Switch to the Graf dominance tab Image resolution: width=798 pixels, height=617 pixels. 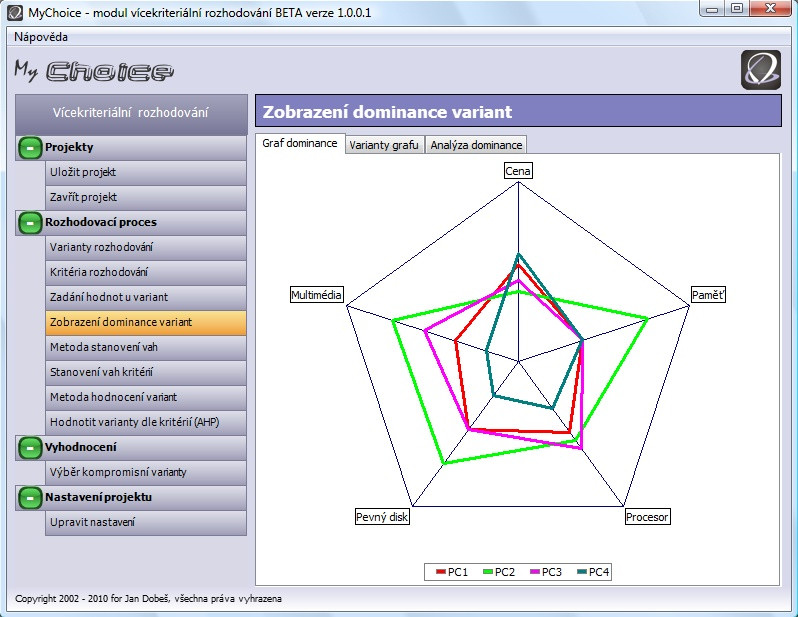click(300, 143)
